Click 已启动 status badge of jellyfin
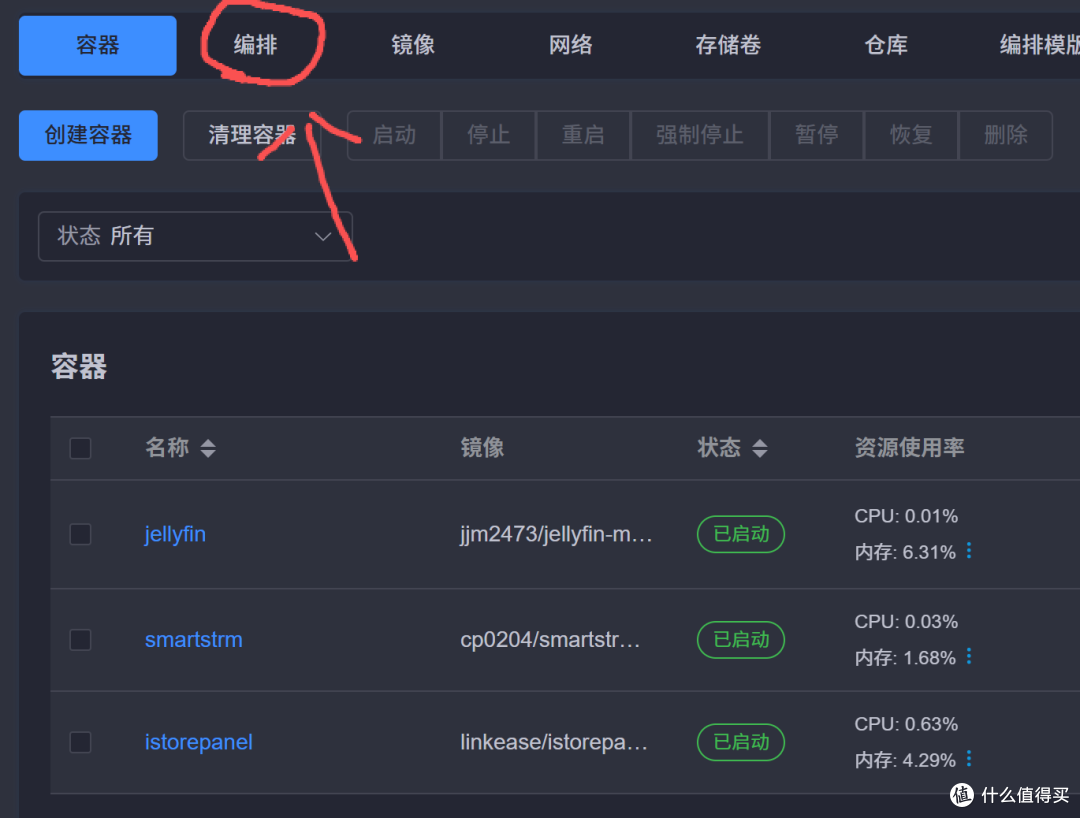Image resolution: width=1080 pixels, height=818 pixels. click(741, 534)
